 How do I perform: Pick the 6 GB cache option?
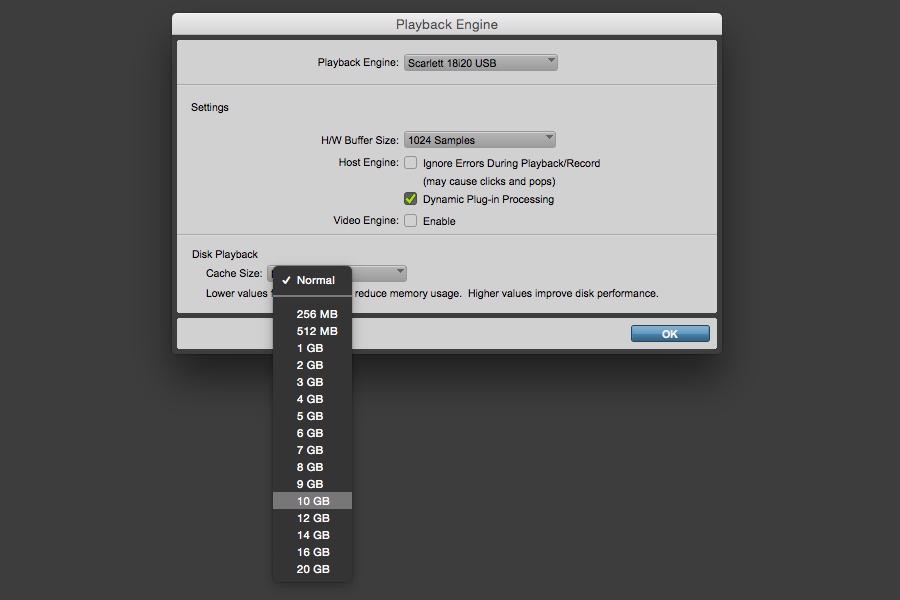click(310, 433)
